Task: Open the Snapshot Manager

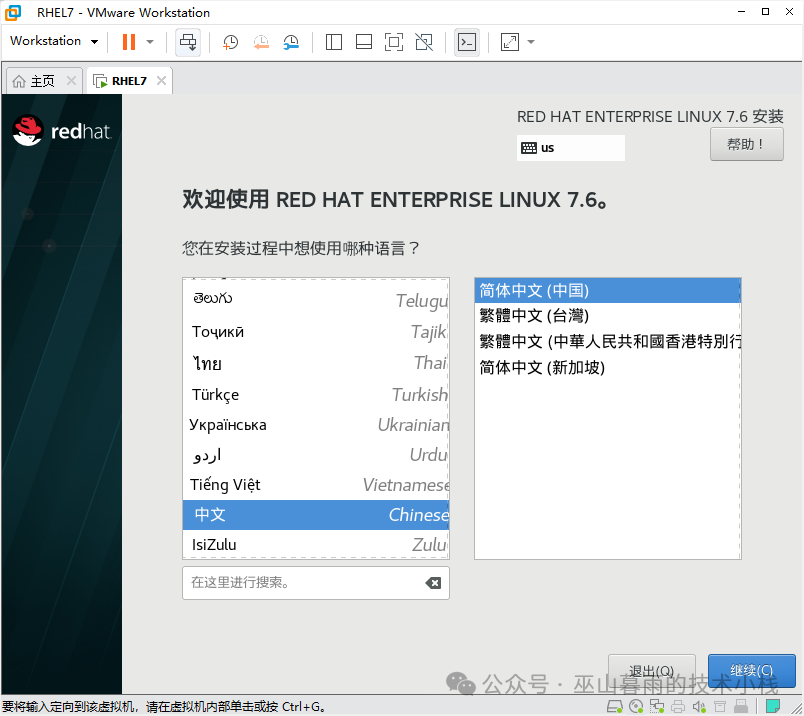Action: tap(291, 42)
